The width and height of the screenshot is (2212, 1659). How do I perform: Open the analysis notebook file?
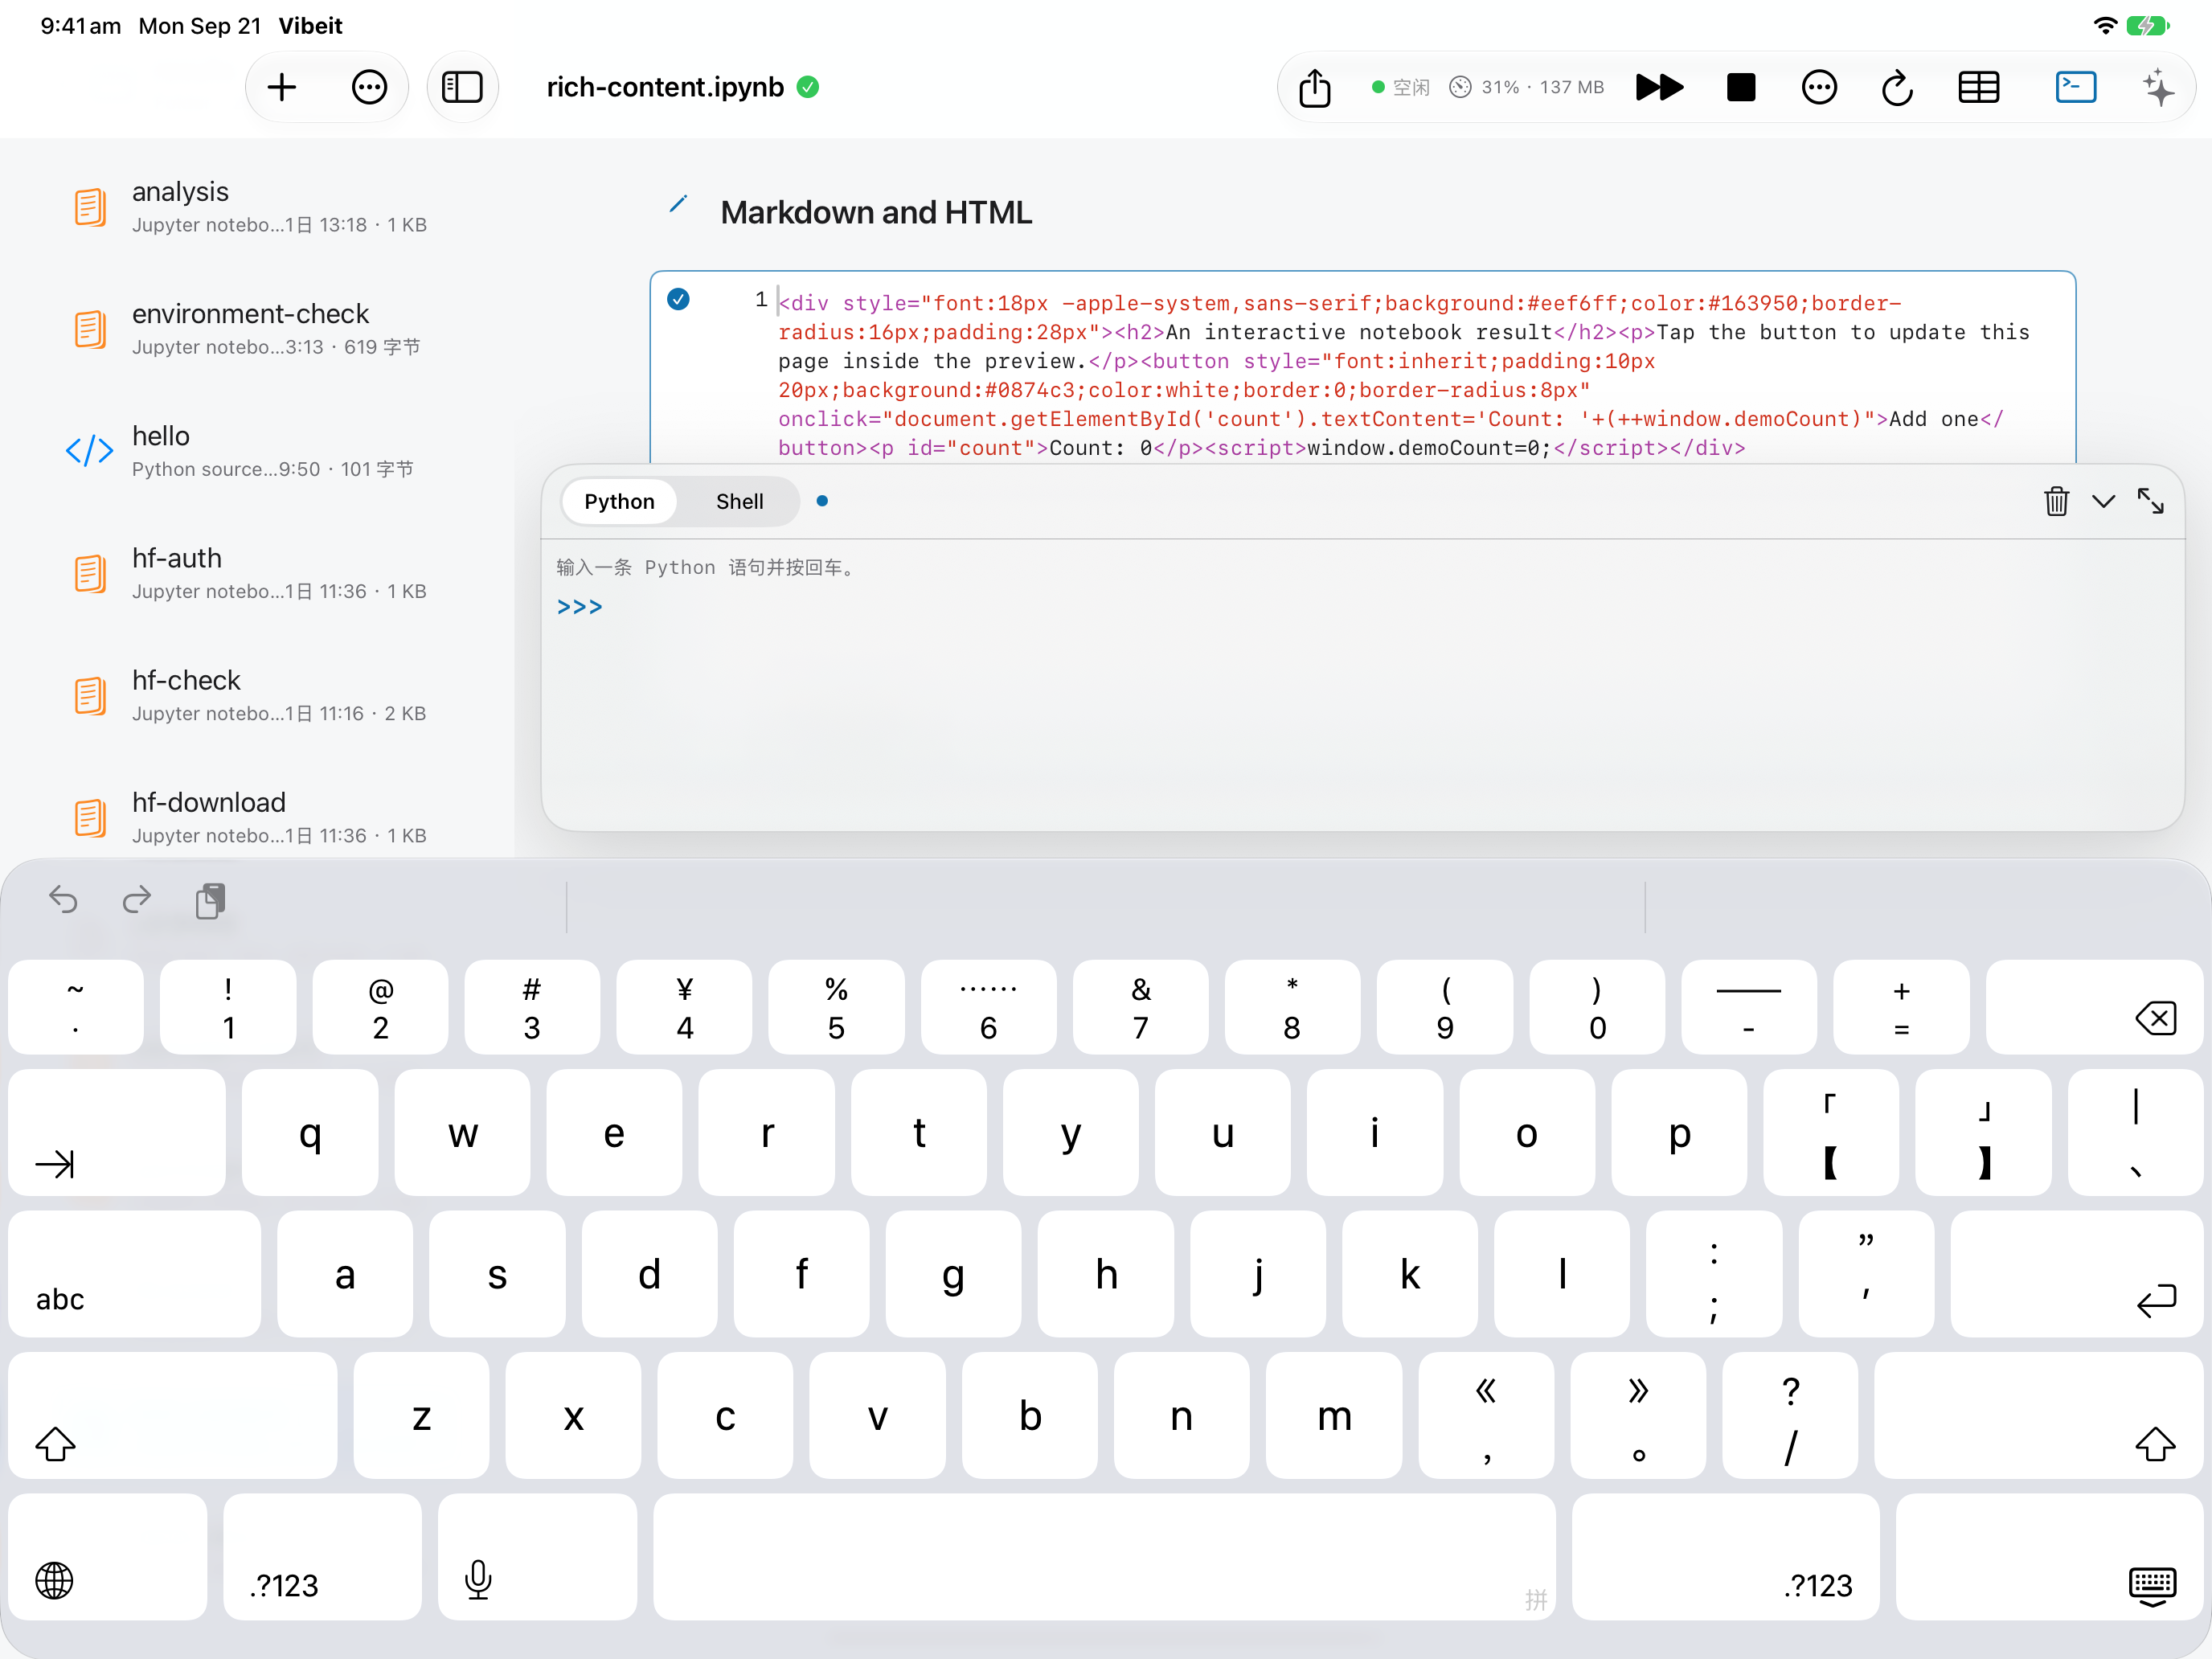tap(257, 207)
